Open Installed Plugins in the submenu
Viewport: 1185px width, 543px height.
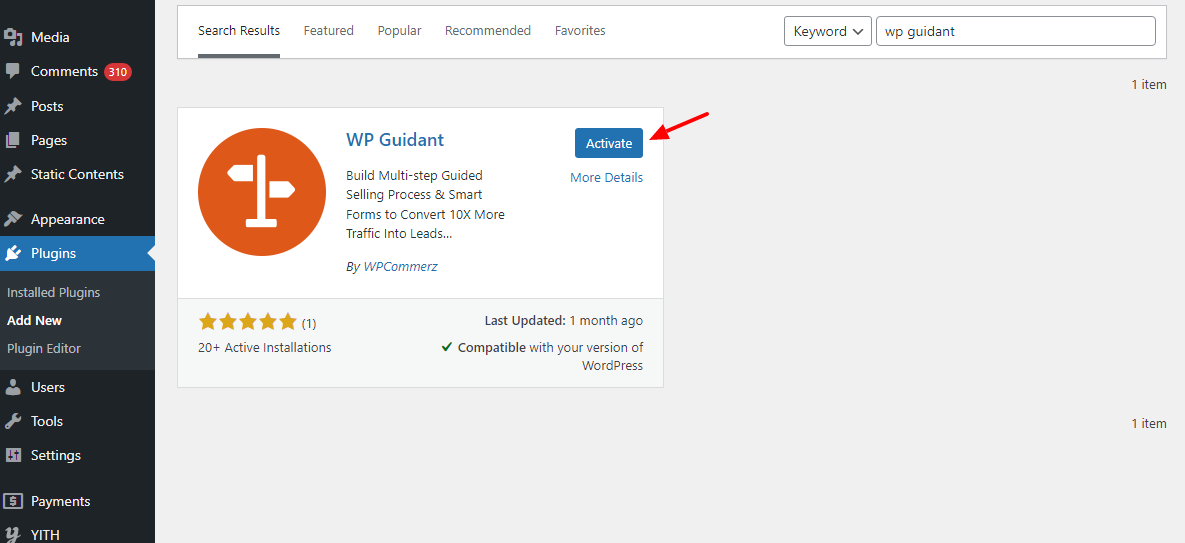53,292
